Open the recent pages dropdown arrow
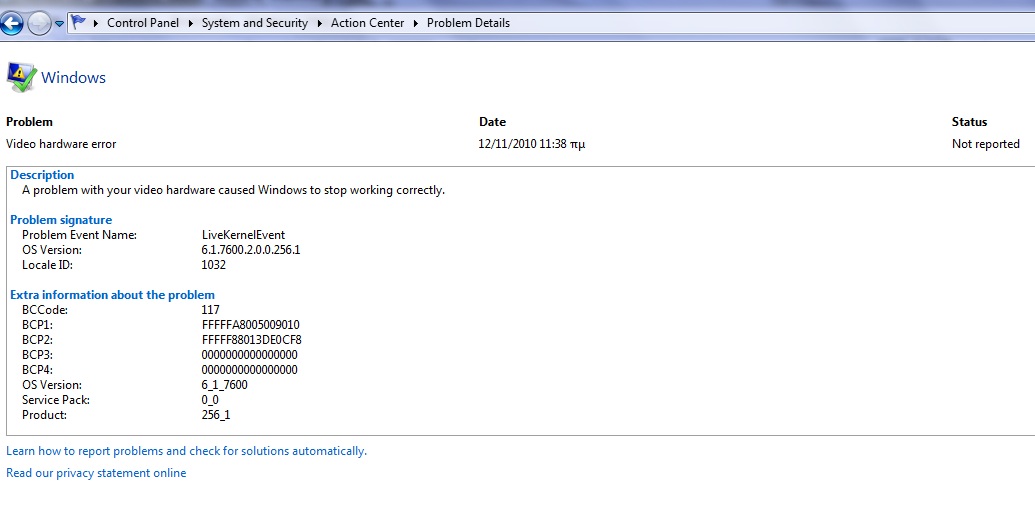Image resolution: width=1035 pixels, height=520 pixels. pos(59,24)
